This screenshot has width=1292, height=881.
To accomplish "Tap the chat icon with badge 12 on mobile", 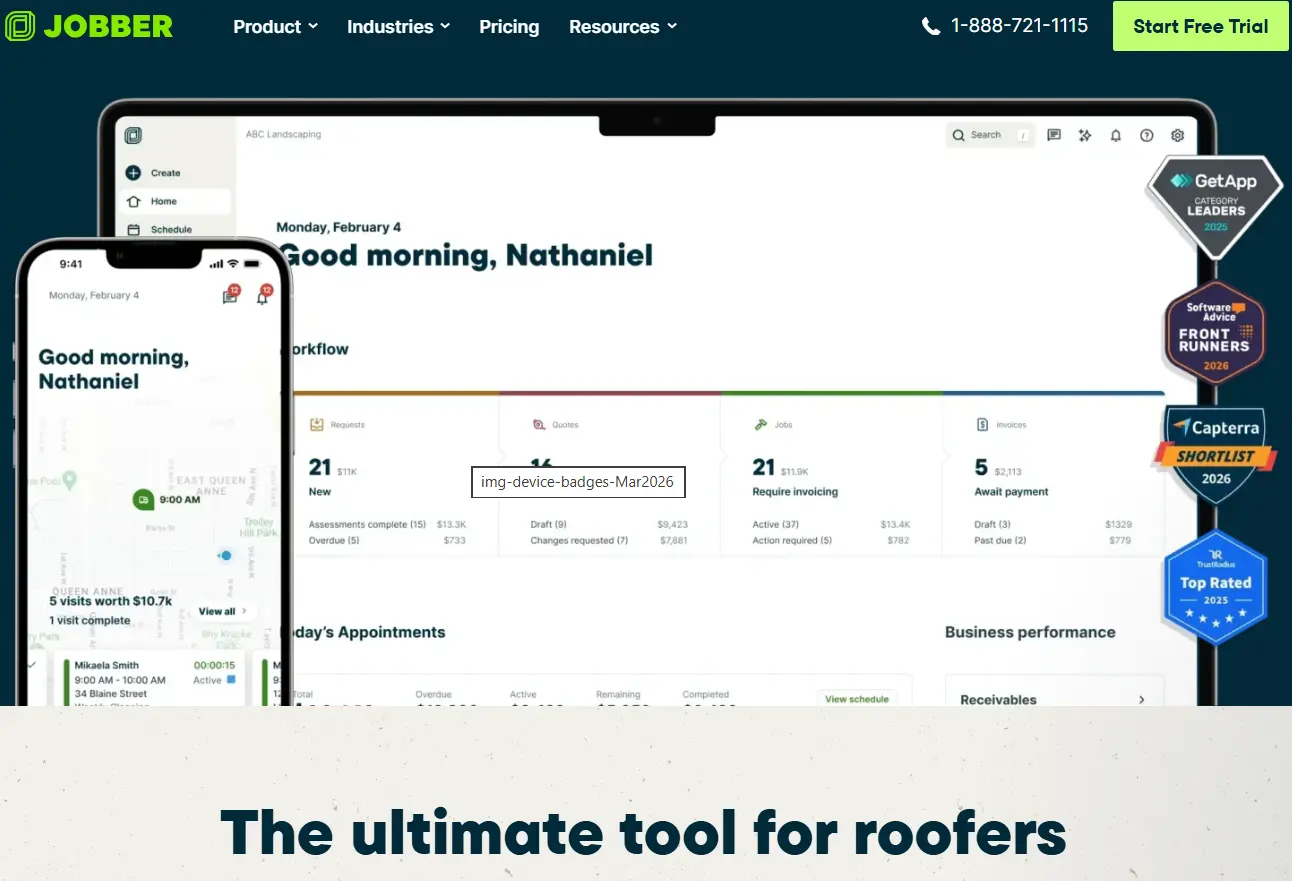I will point(230,298).
